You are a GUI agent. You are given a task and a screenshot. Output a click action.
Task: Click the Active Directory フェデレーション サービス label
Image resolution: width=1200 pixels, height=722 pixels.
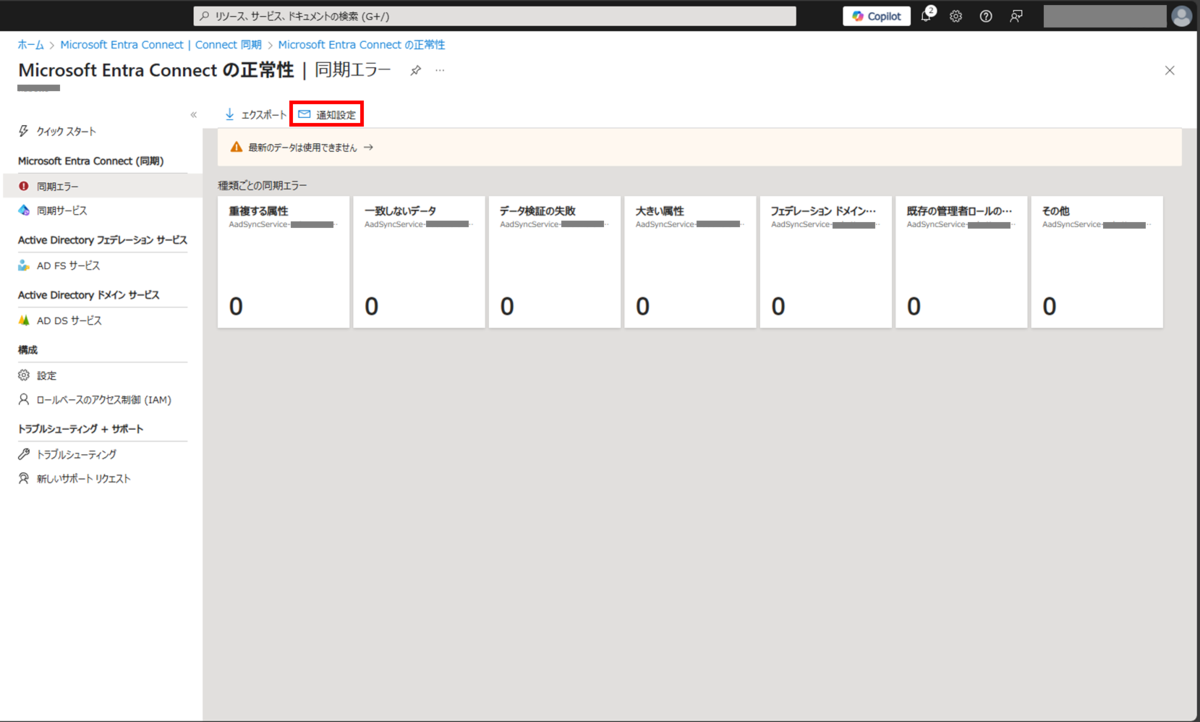click(x=103, y=240)
